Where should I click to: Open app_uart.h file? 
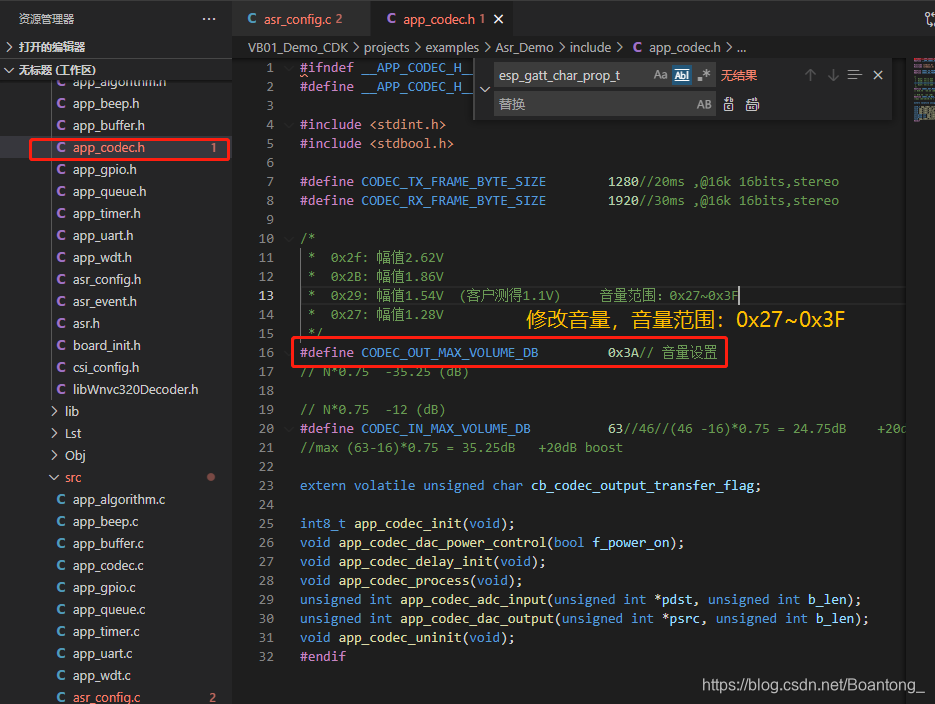pyautogui.click(x=103, y=235)
